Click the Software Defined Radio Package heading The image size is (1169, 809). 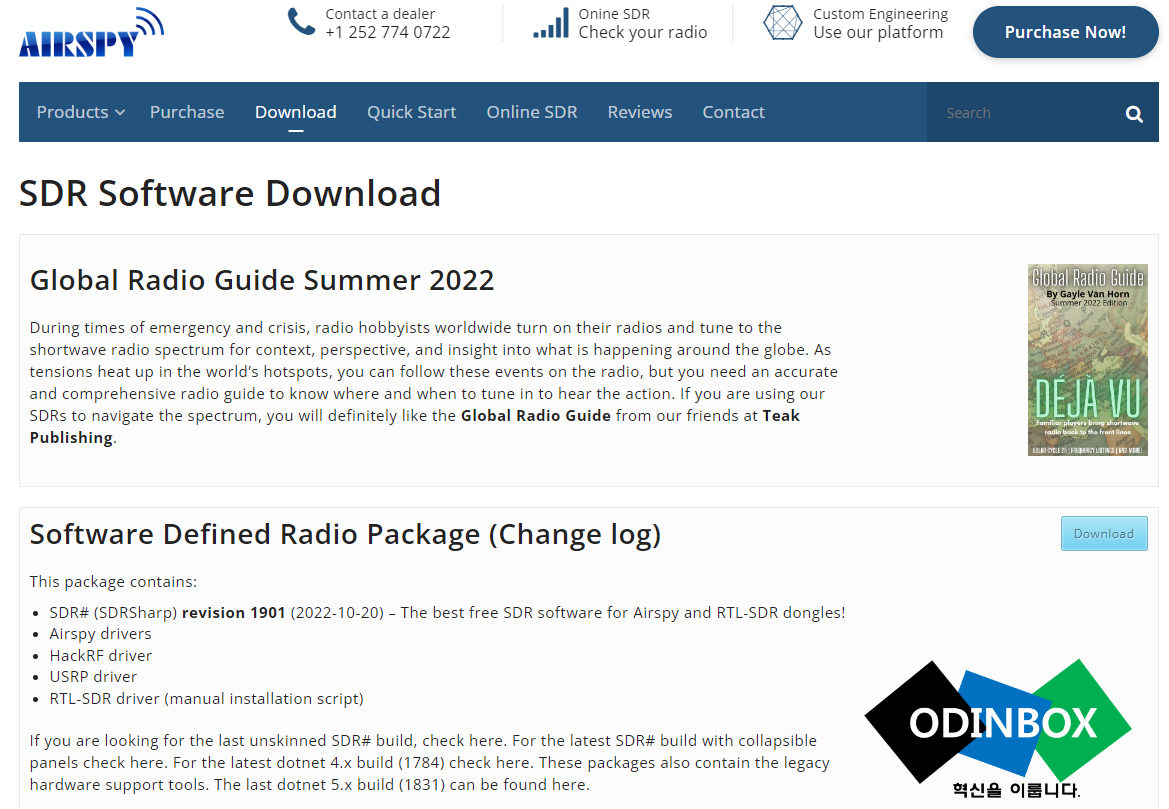click(x=345, y=535)
